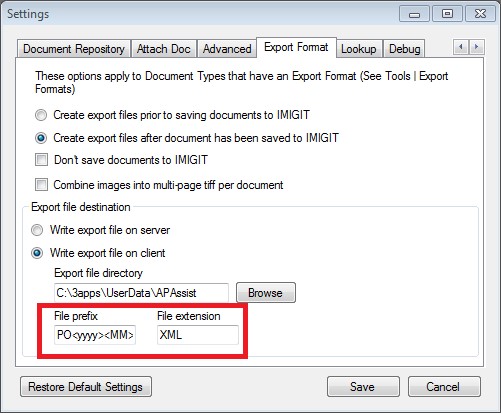Switch to Document Repository tab
501x413 pixels.
[74, 49]
